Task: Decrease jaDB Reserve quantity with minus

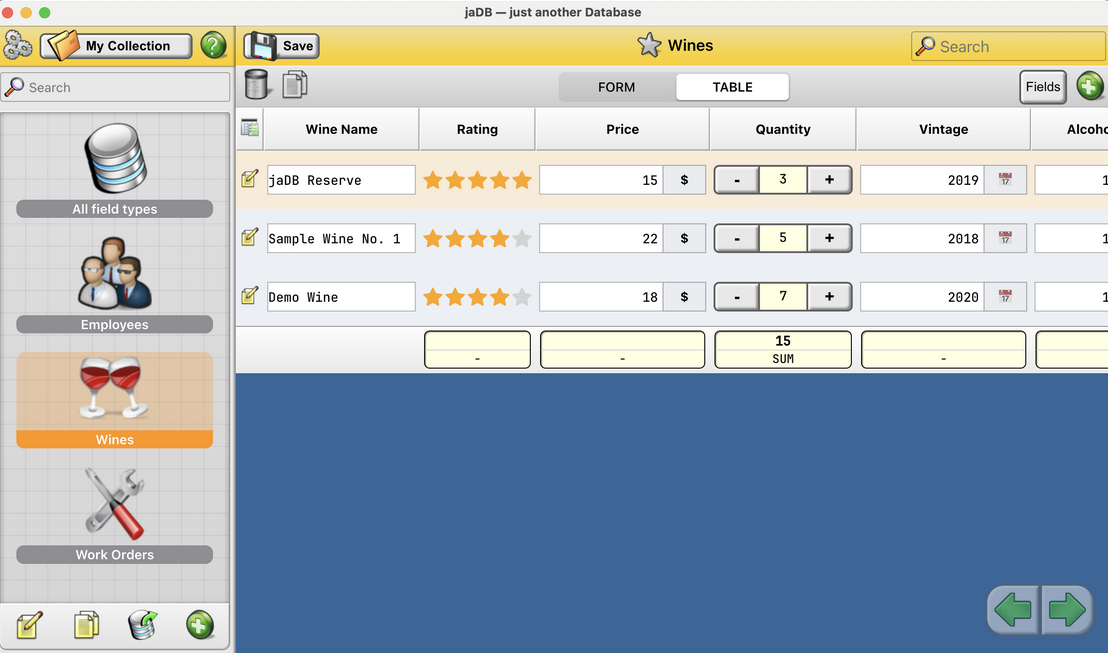Action: (736, 180)
